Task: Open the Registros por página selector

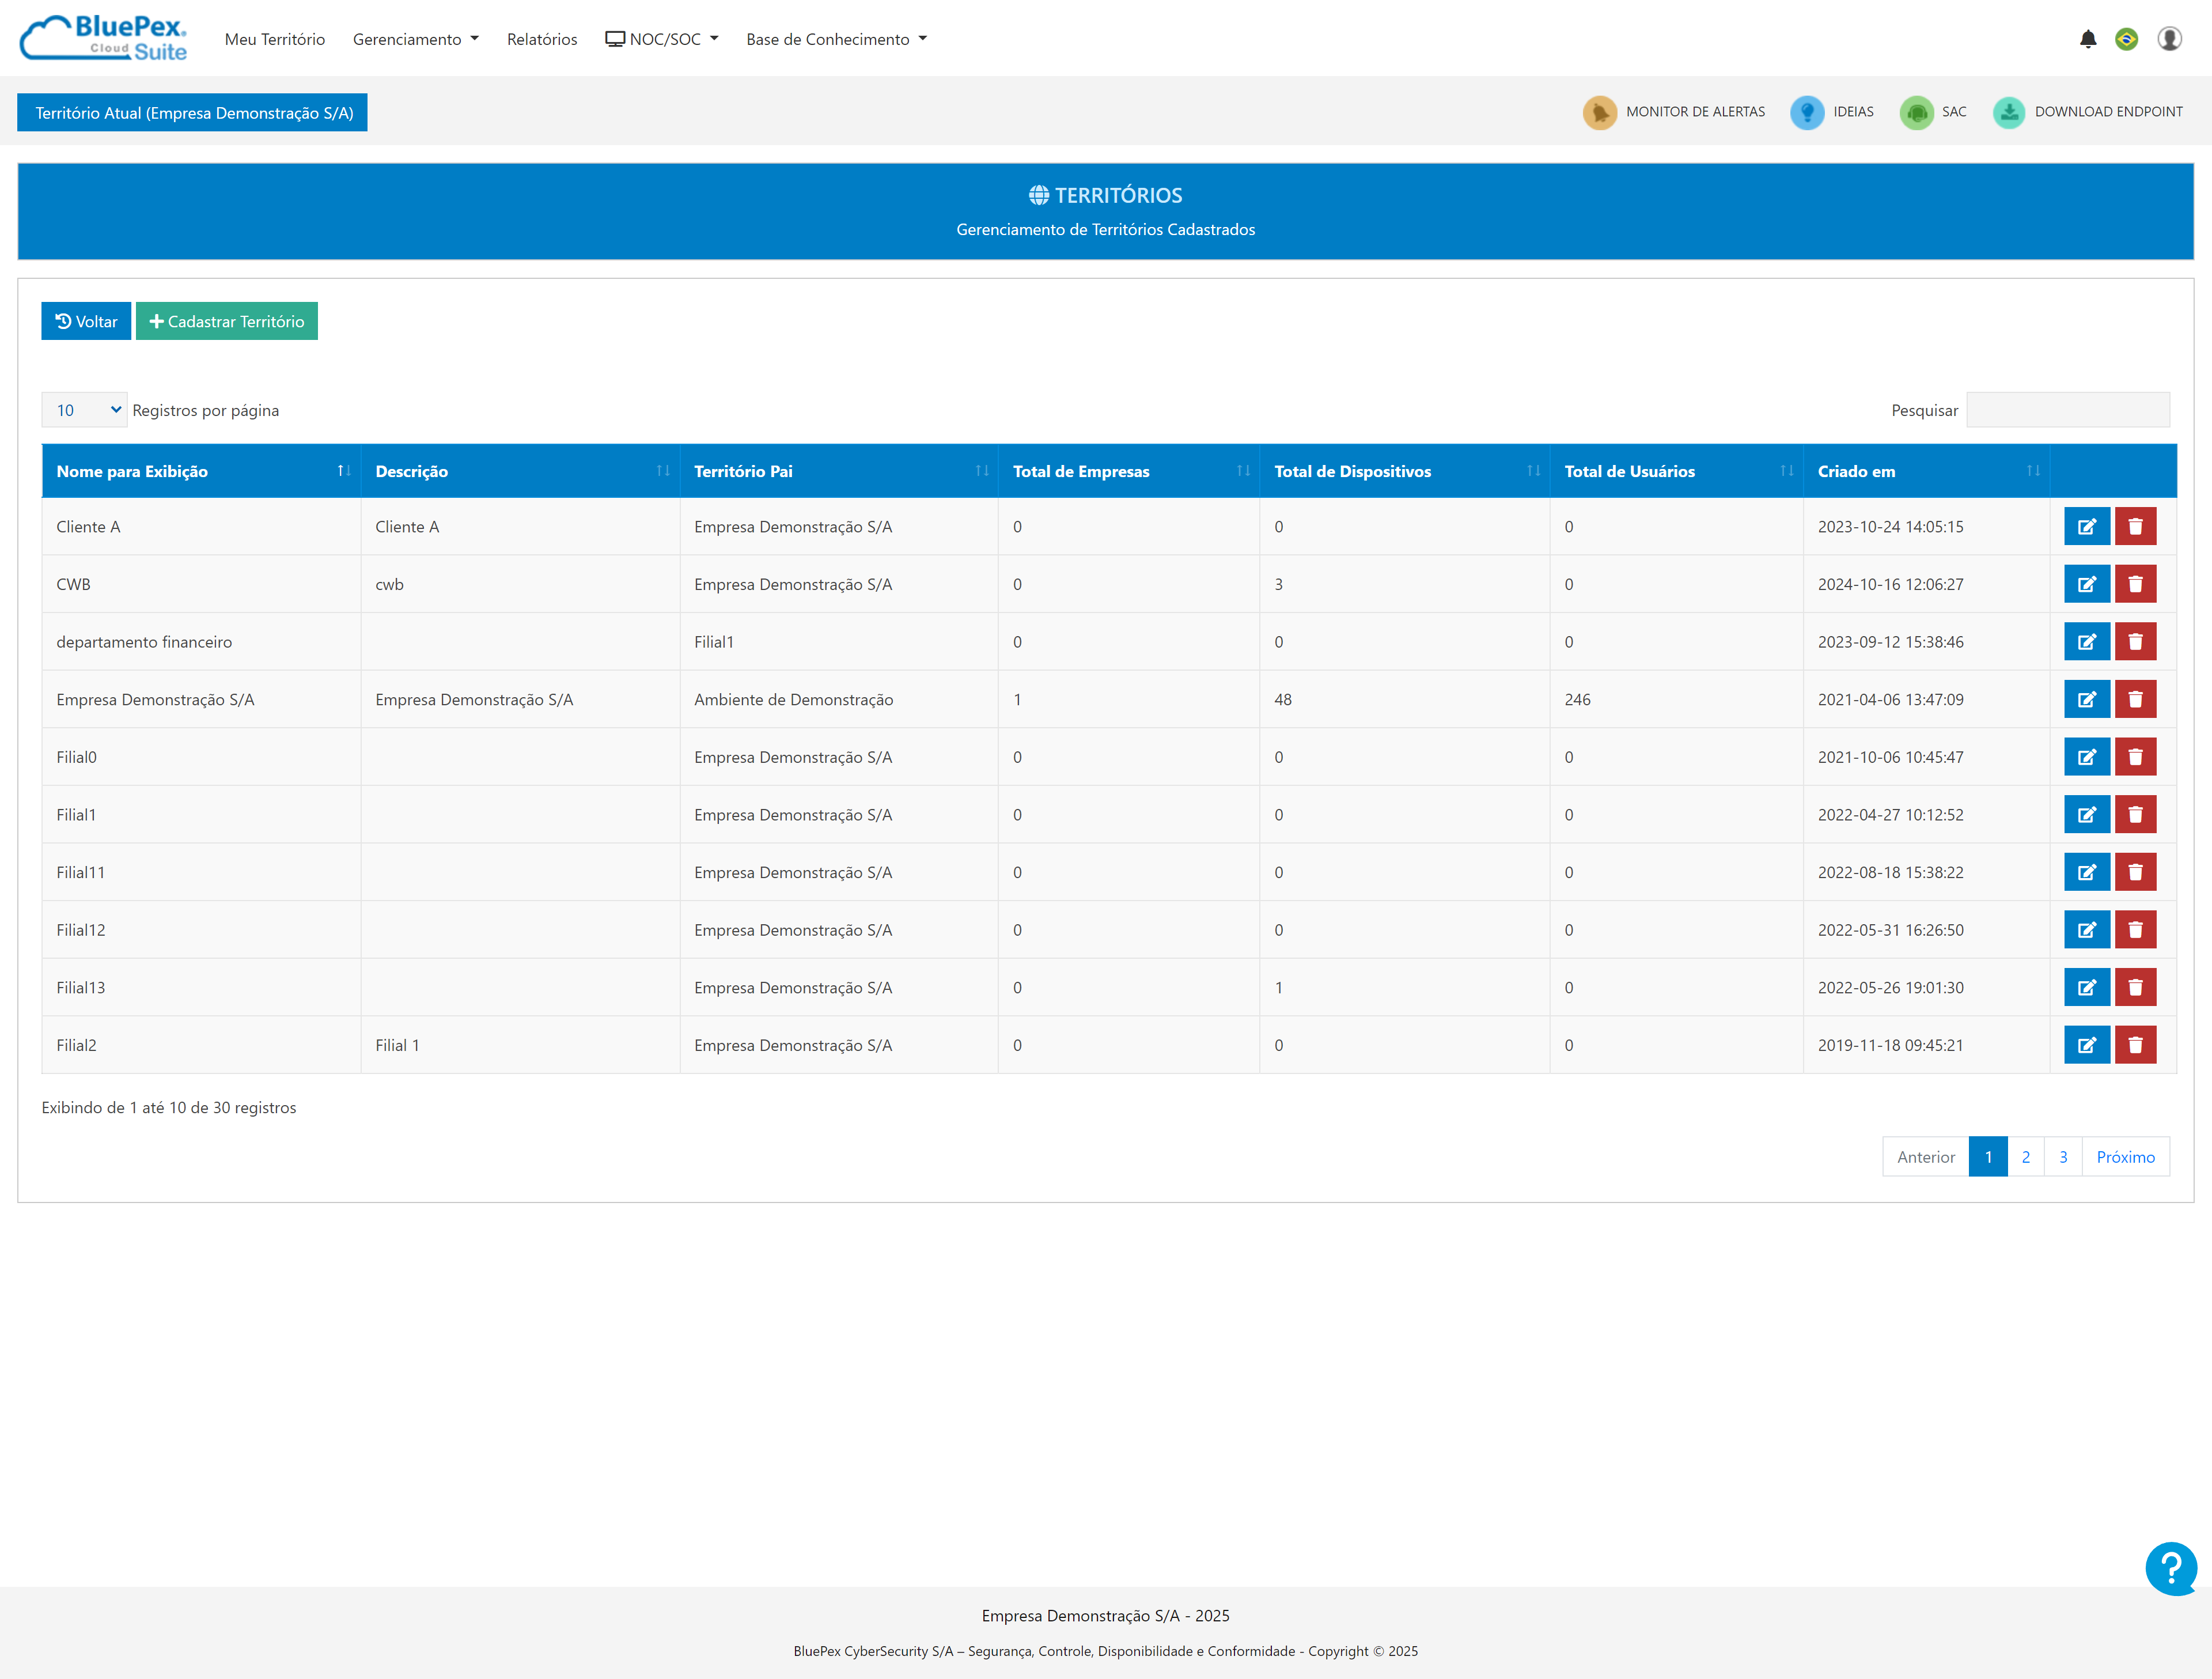Action: pyautogui.click(x=84, y=410)
